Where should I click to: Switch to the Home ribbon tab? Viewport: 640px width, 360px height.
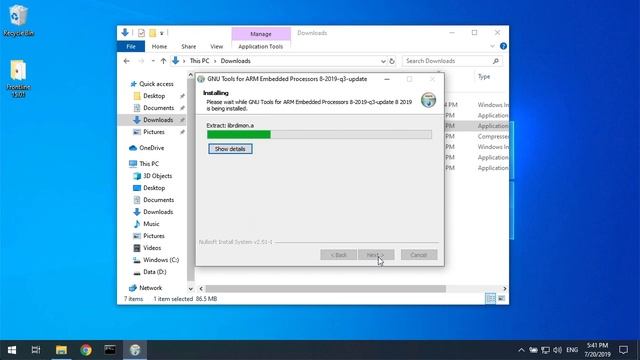click(159, 47)
